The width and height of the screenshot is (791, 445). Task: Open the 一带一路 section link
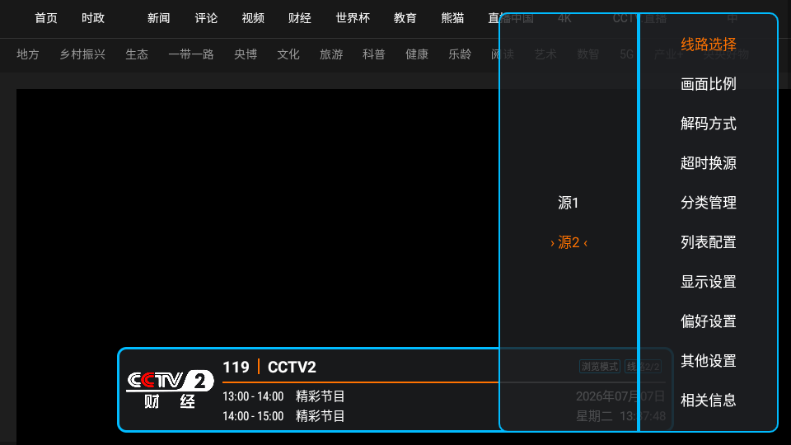tap(191, 54)
